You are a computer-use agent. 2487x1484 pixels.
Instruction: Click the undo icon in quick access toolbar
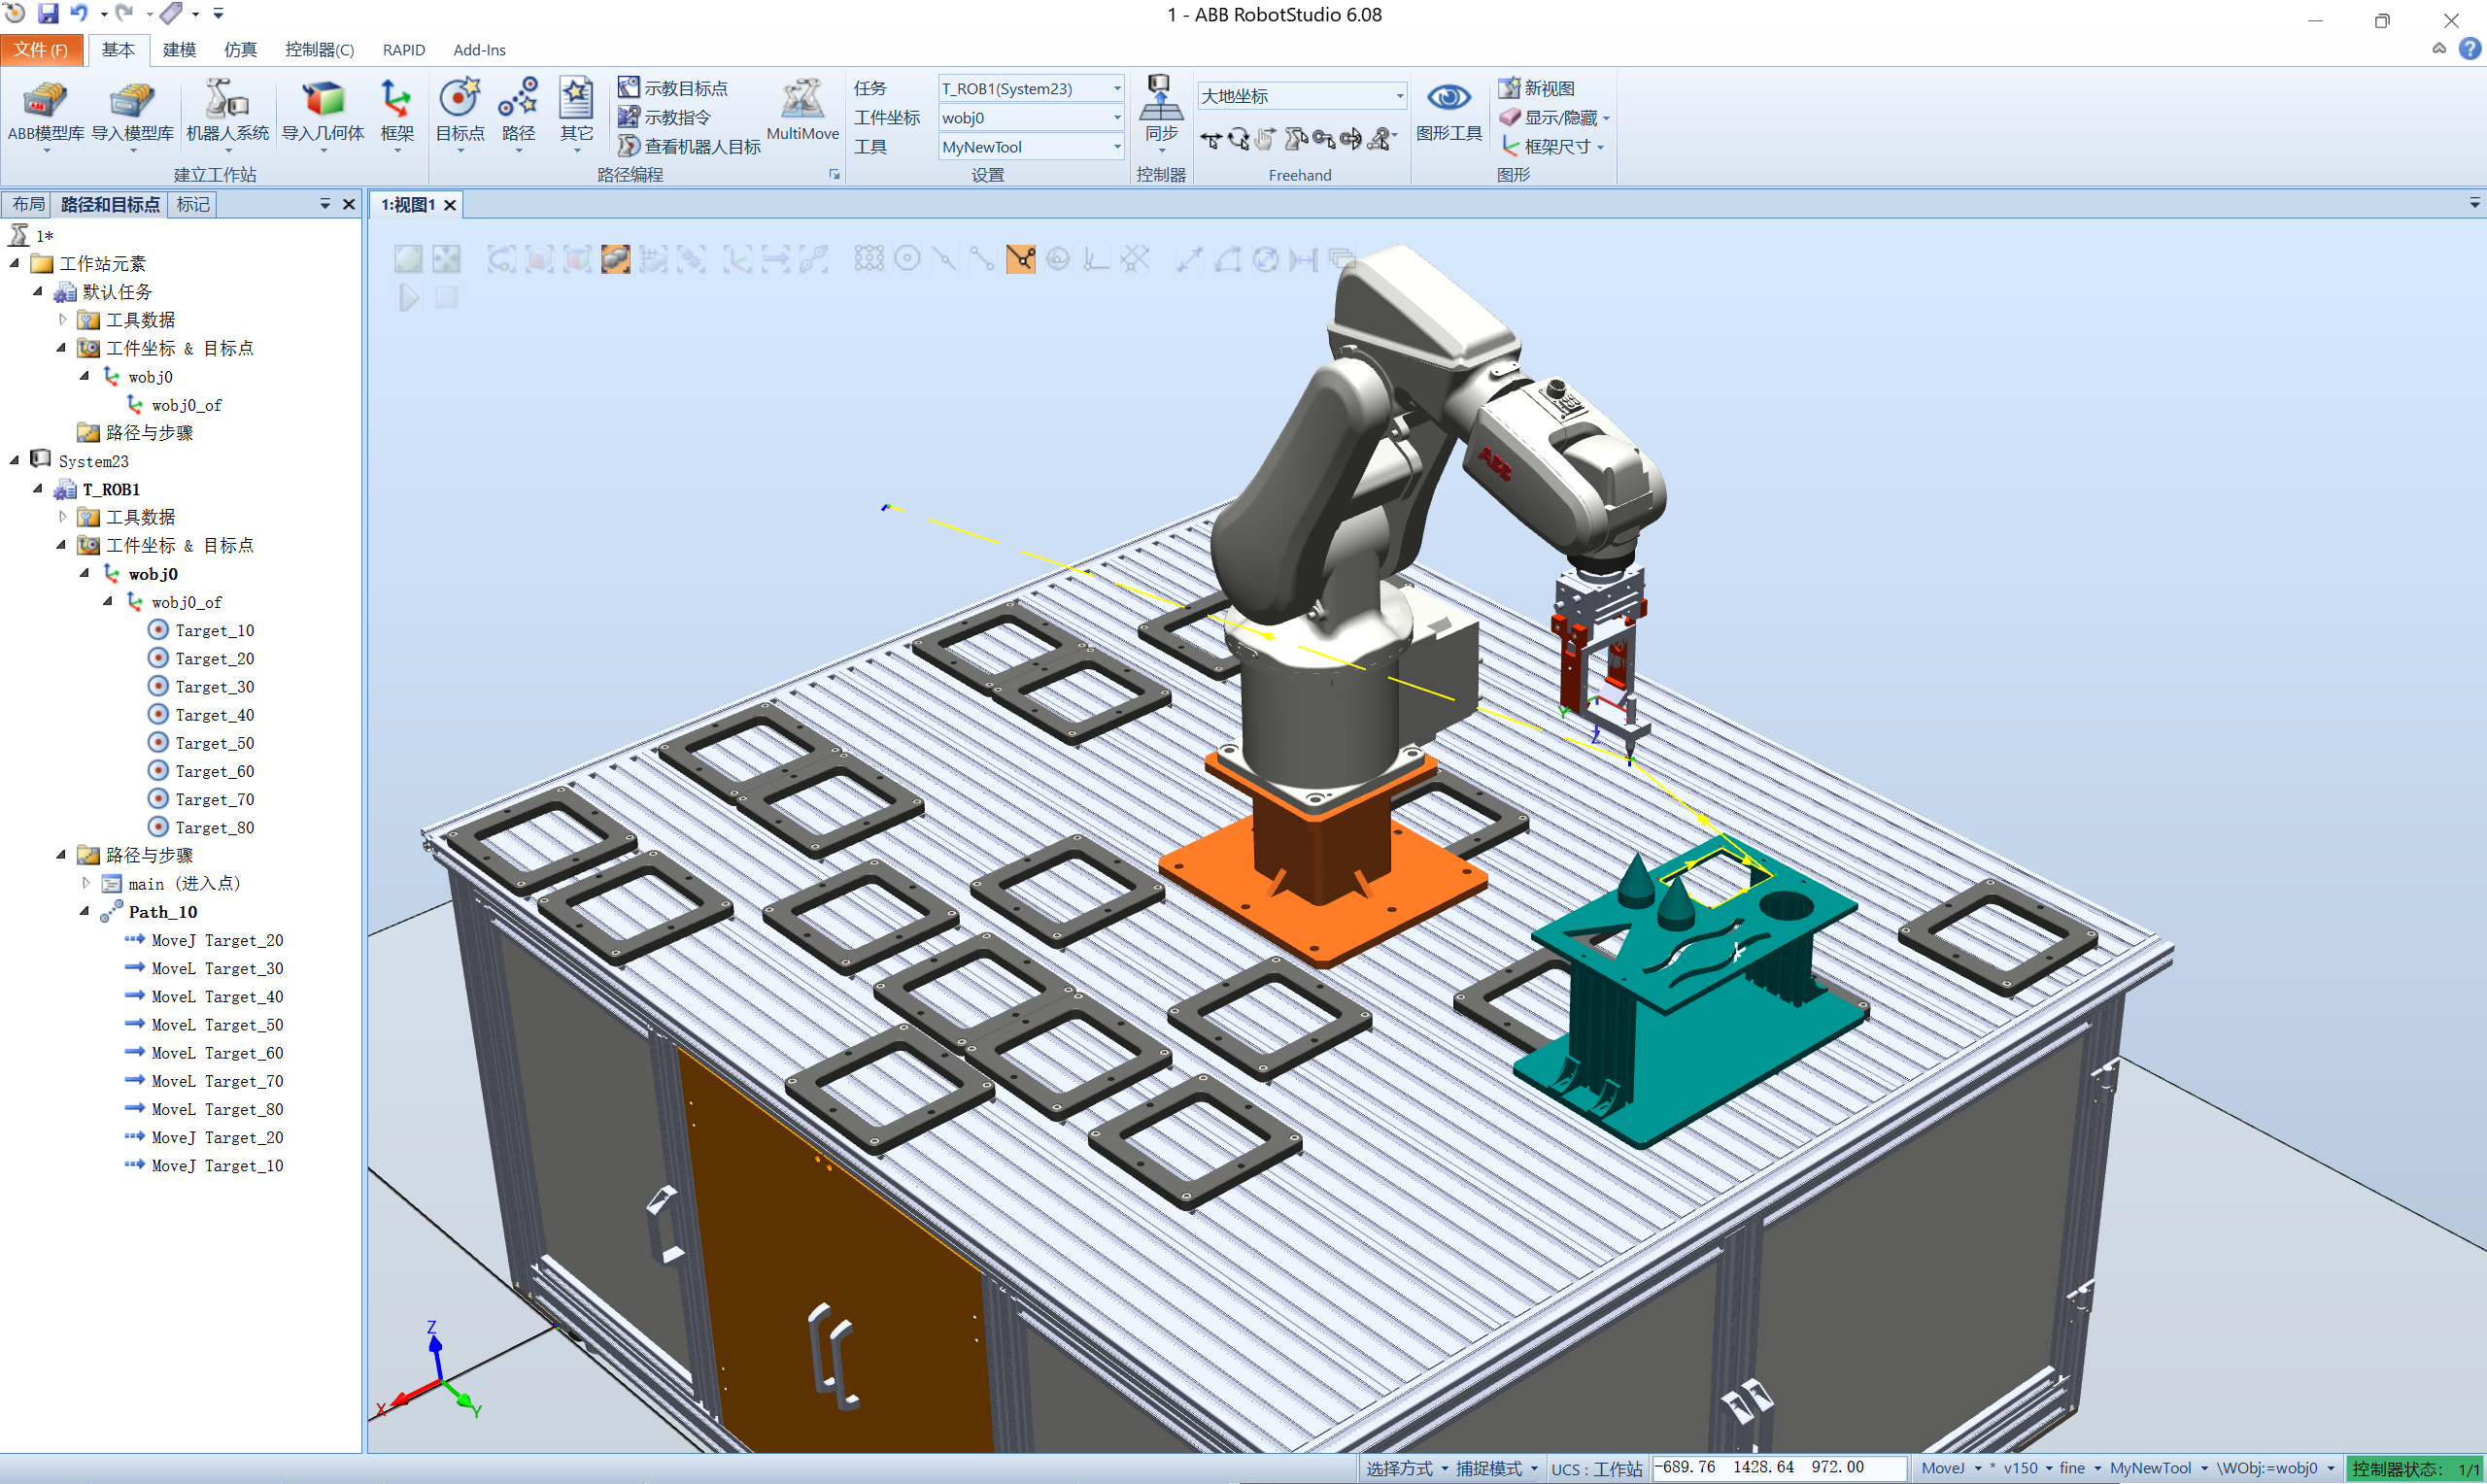click(x=79, y=13)
